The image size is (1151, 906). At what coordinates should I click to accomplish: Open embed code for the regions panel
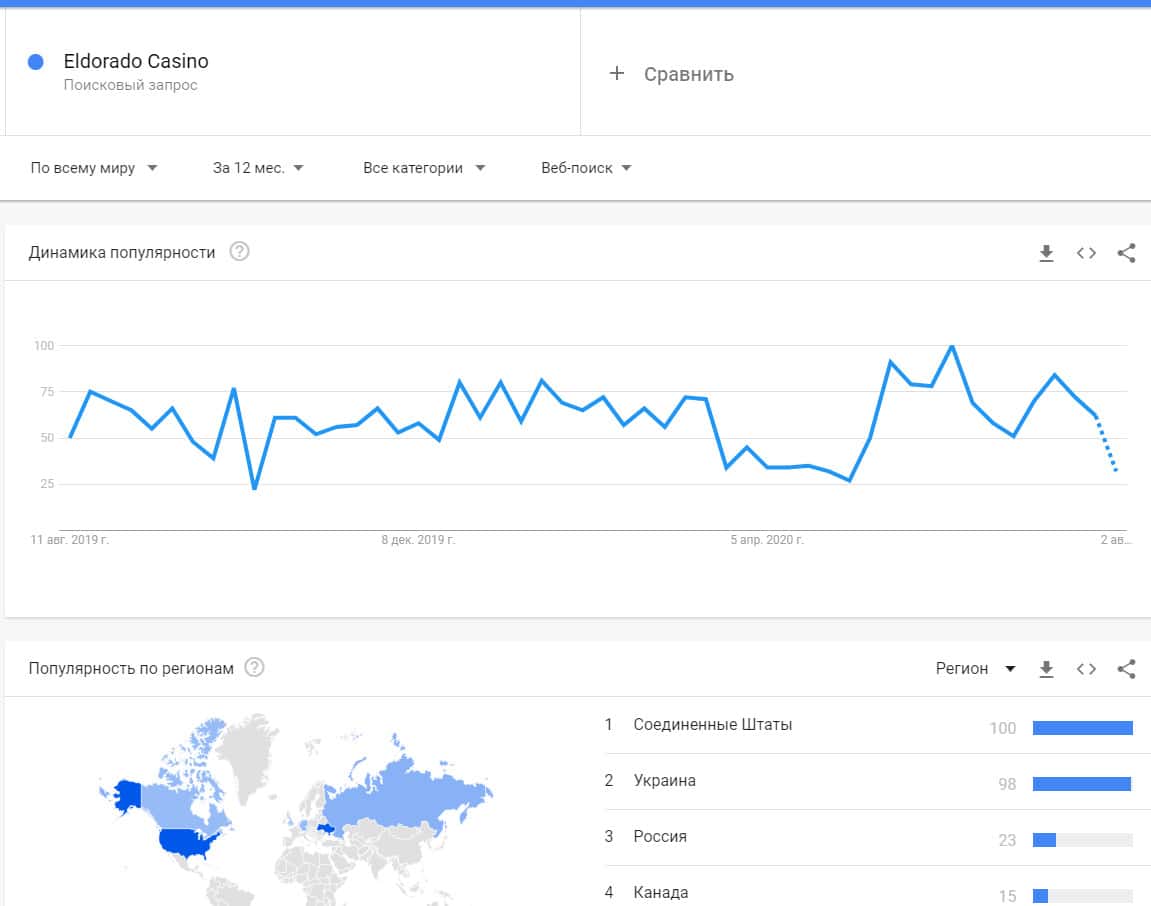pyautogui.click(x=1086, y=669)
